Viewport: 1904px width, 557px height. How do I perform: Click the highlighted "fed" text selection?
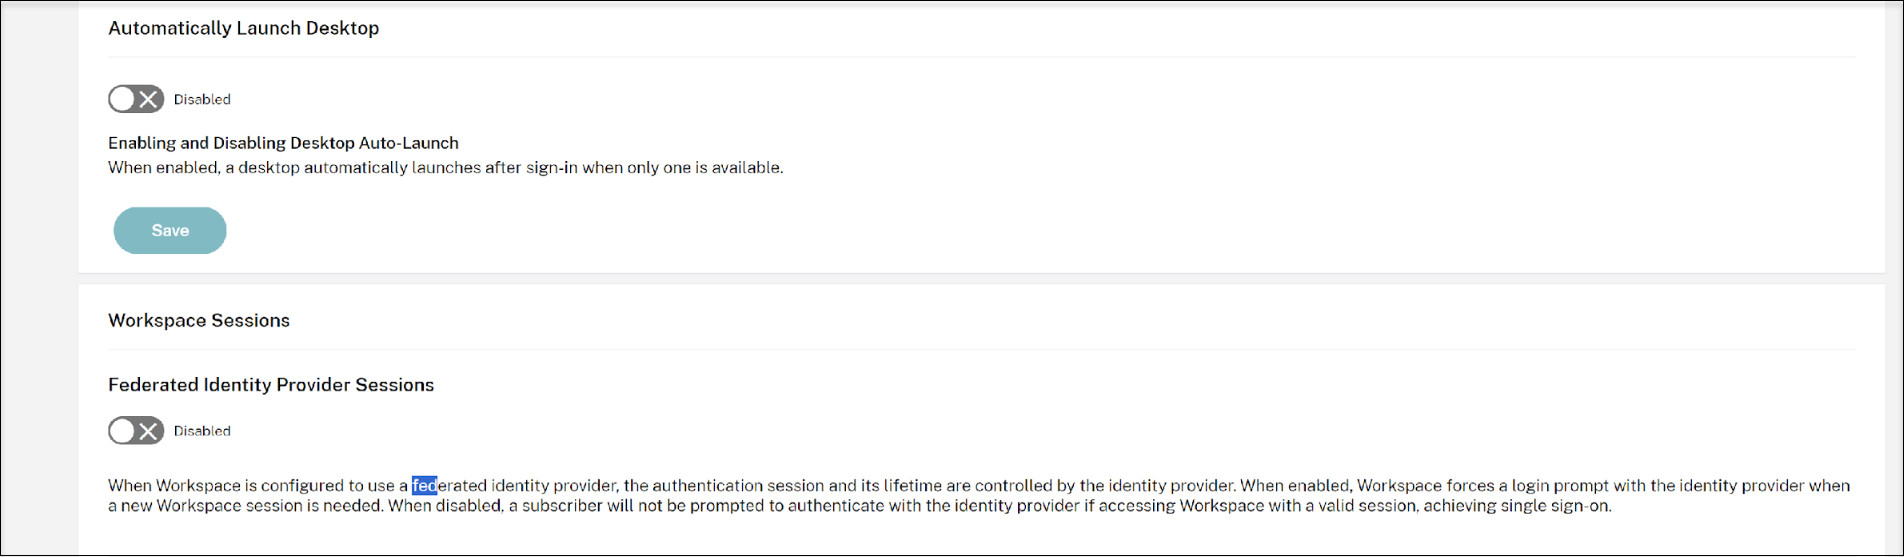click(x=424, y=486)
